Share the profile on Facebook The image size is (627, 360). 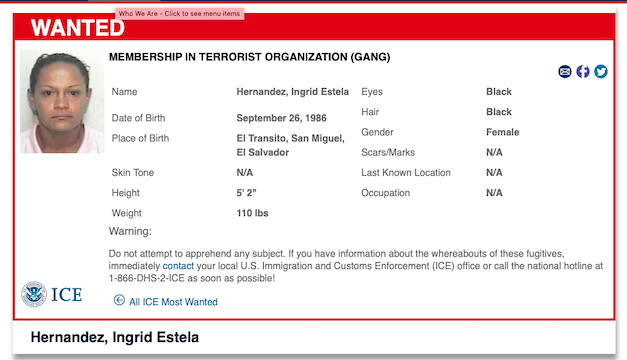pos(583,72)
